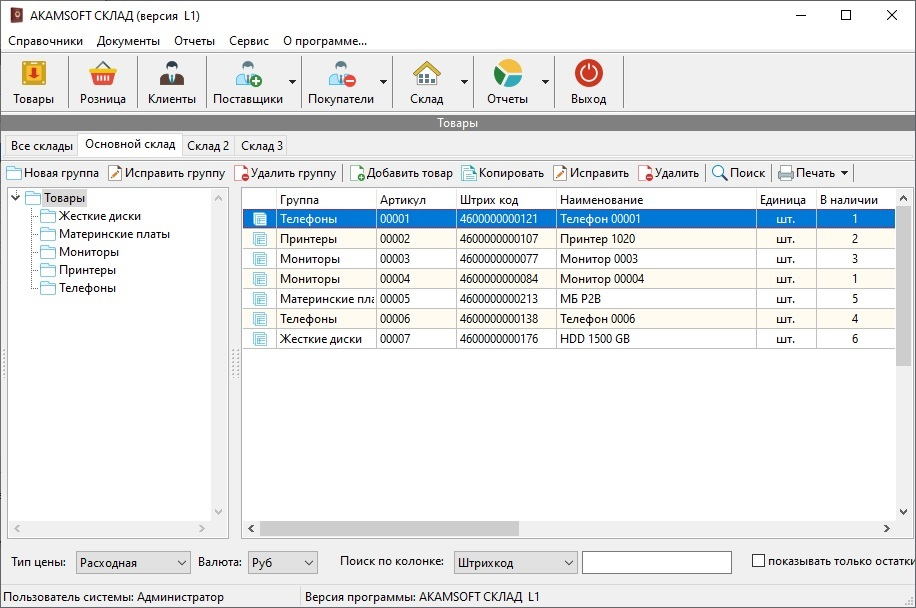This screenshot has width=916, height=608.
Task: Open the Документы menu
Action: click(x=128, y=41)
